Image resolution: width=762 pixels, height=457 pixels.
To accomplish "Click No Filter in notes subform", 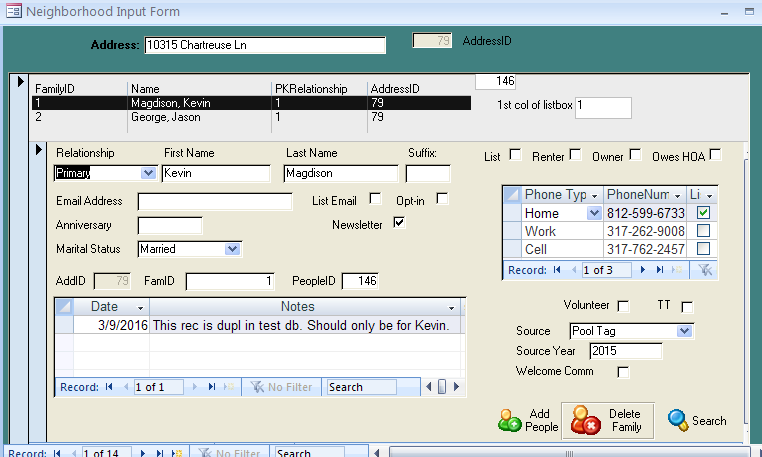I will click(x=281, y=387).
